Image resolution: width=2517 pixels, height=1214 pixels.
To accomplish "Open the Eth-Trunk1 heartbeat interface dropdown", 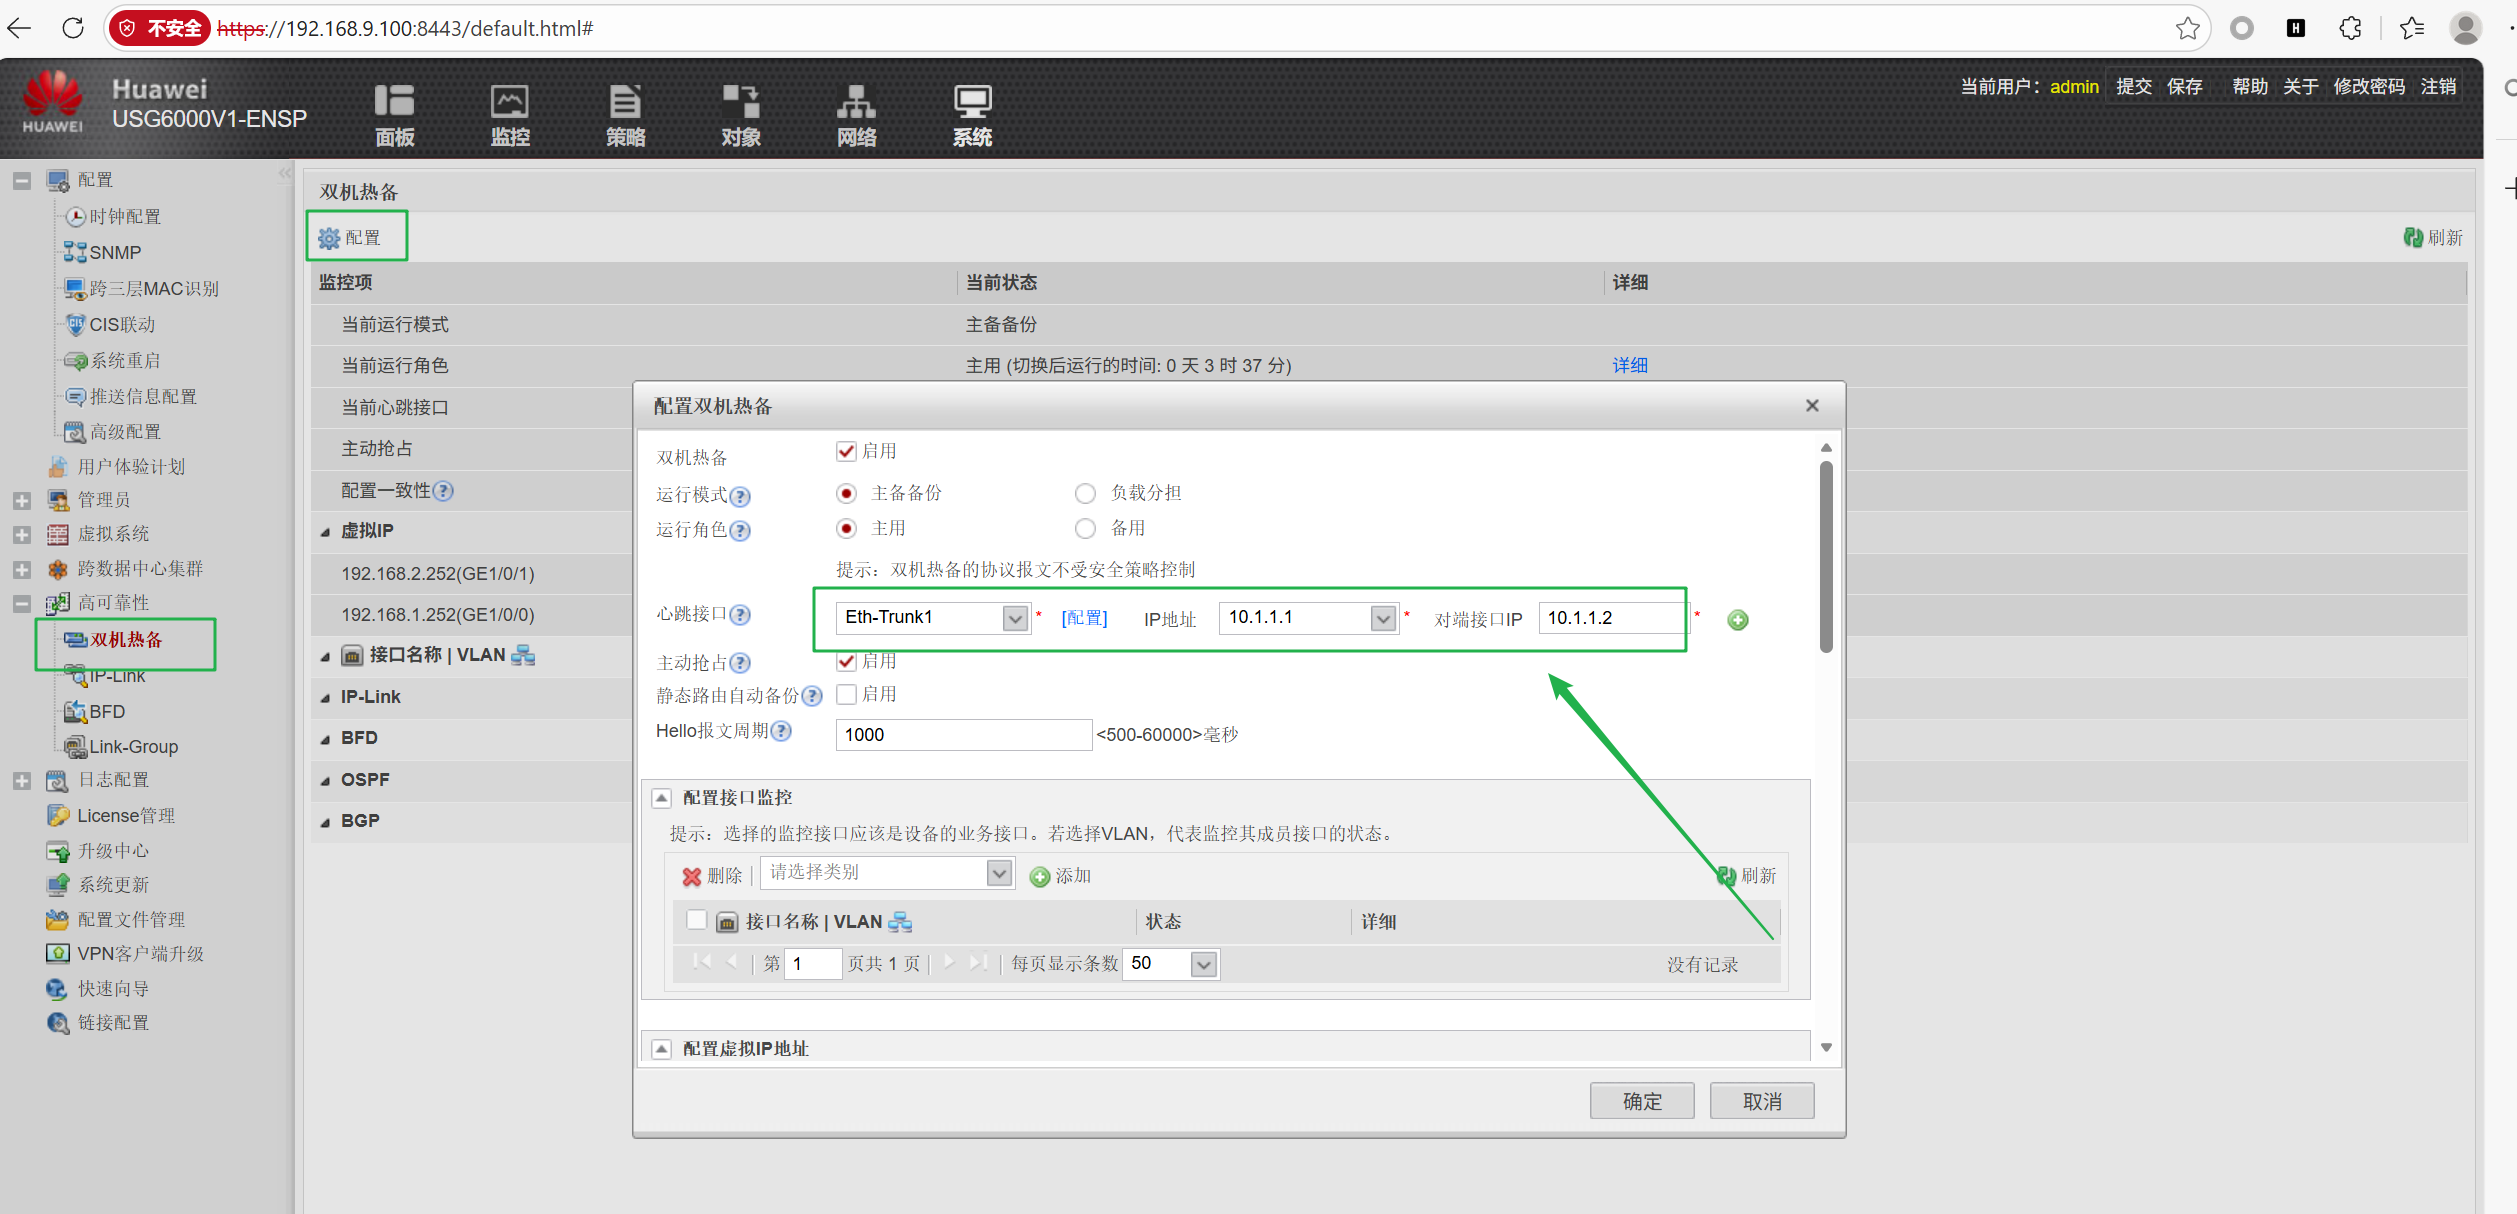I will click(1015, 618).
